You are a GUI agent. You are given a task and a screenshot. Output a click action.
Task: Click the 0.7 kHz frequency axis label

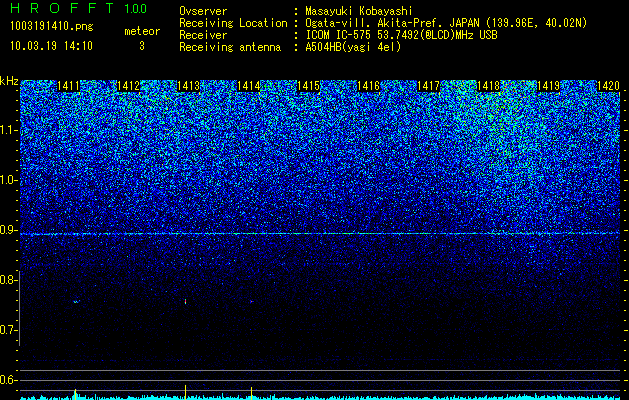tap(8, 330)
